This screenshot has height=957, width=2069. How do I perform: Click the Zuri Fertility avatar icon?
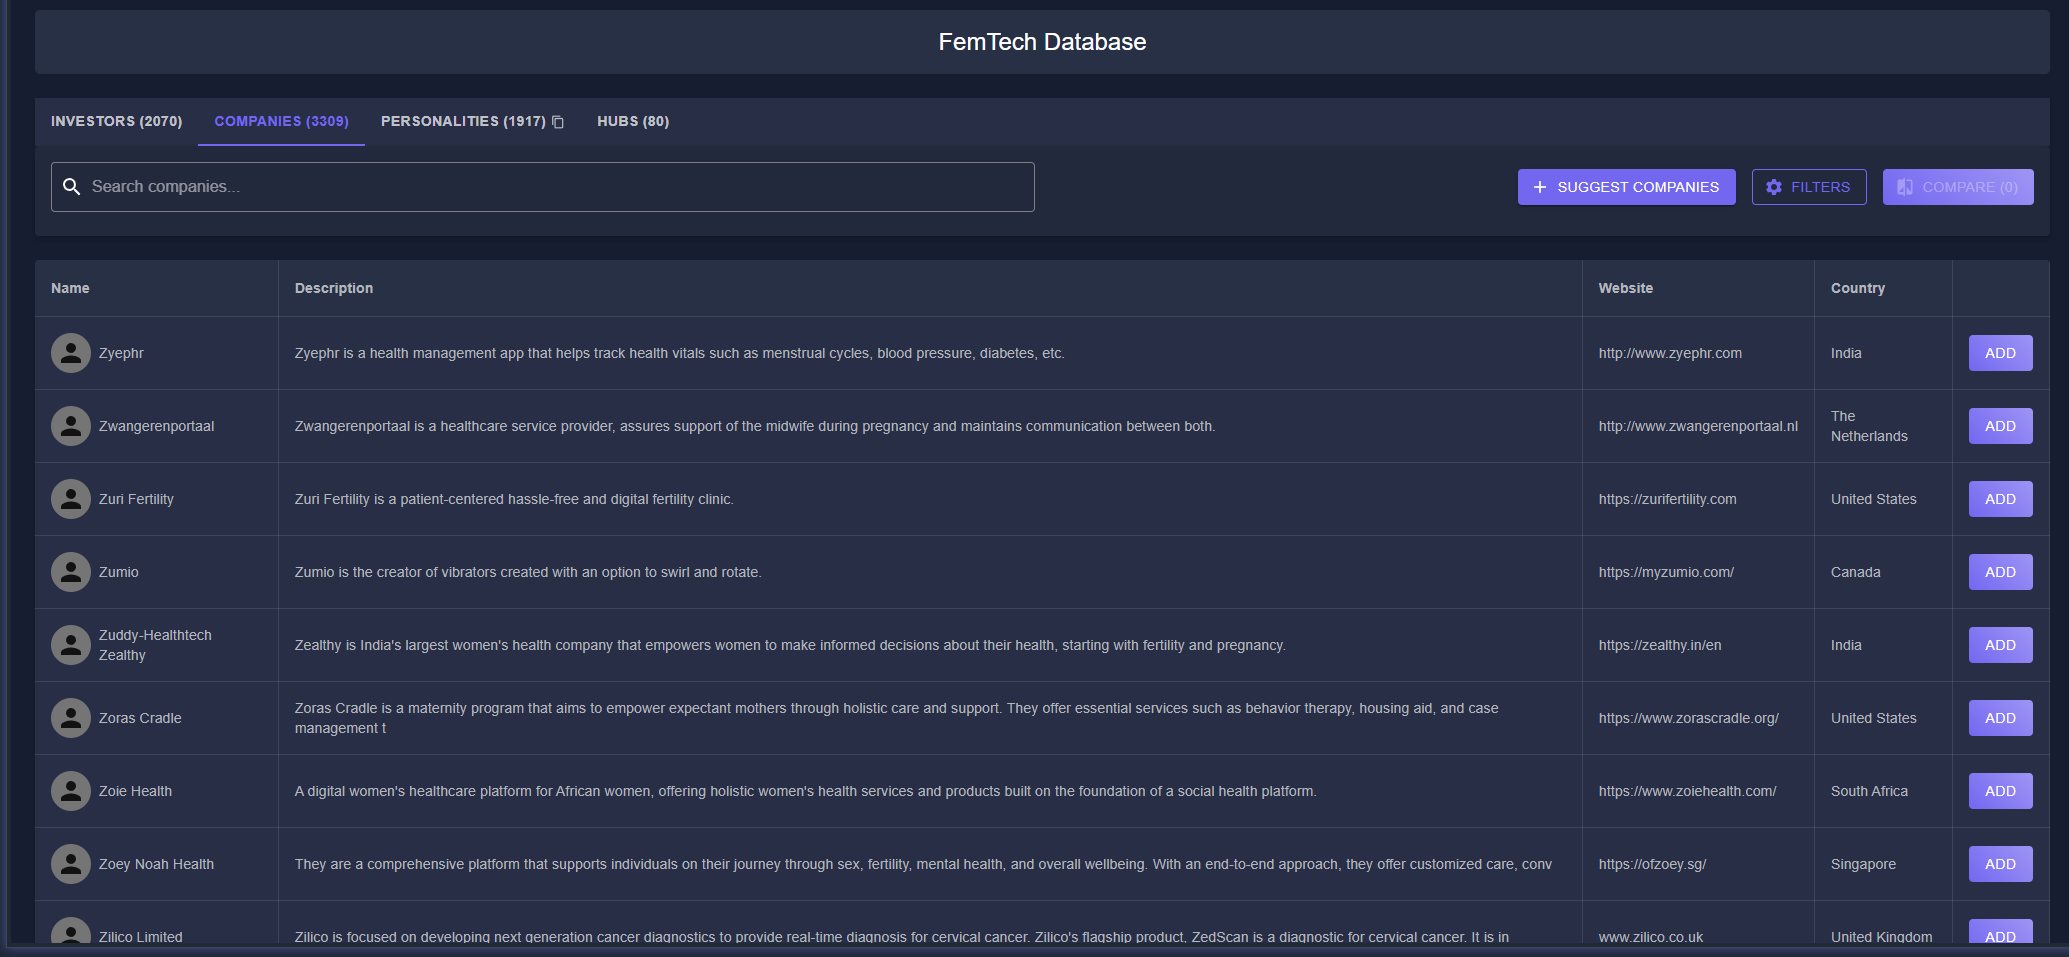[71, 499]
